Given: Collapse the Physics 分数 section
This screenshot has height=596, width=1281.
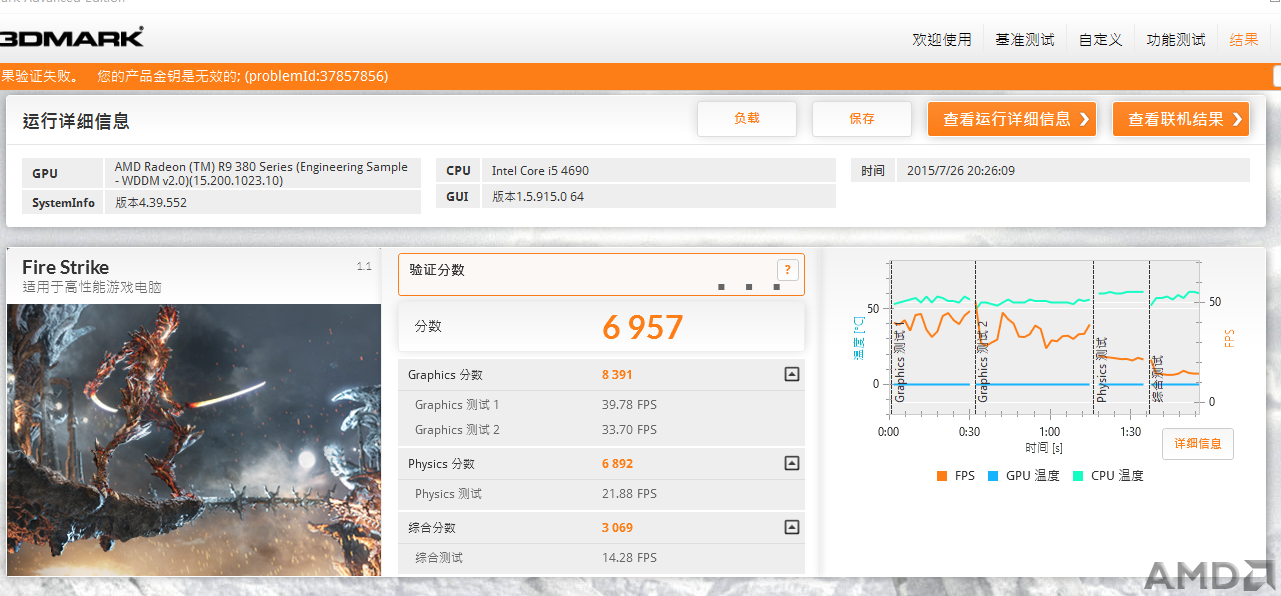Looking at the screenshot, I should click(x=792, y=463).
